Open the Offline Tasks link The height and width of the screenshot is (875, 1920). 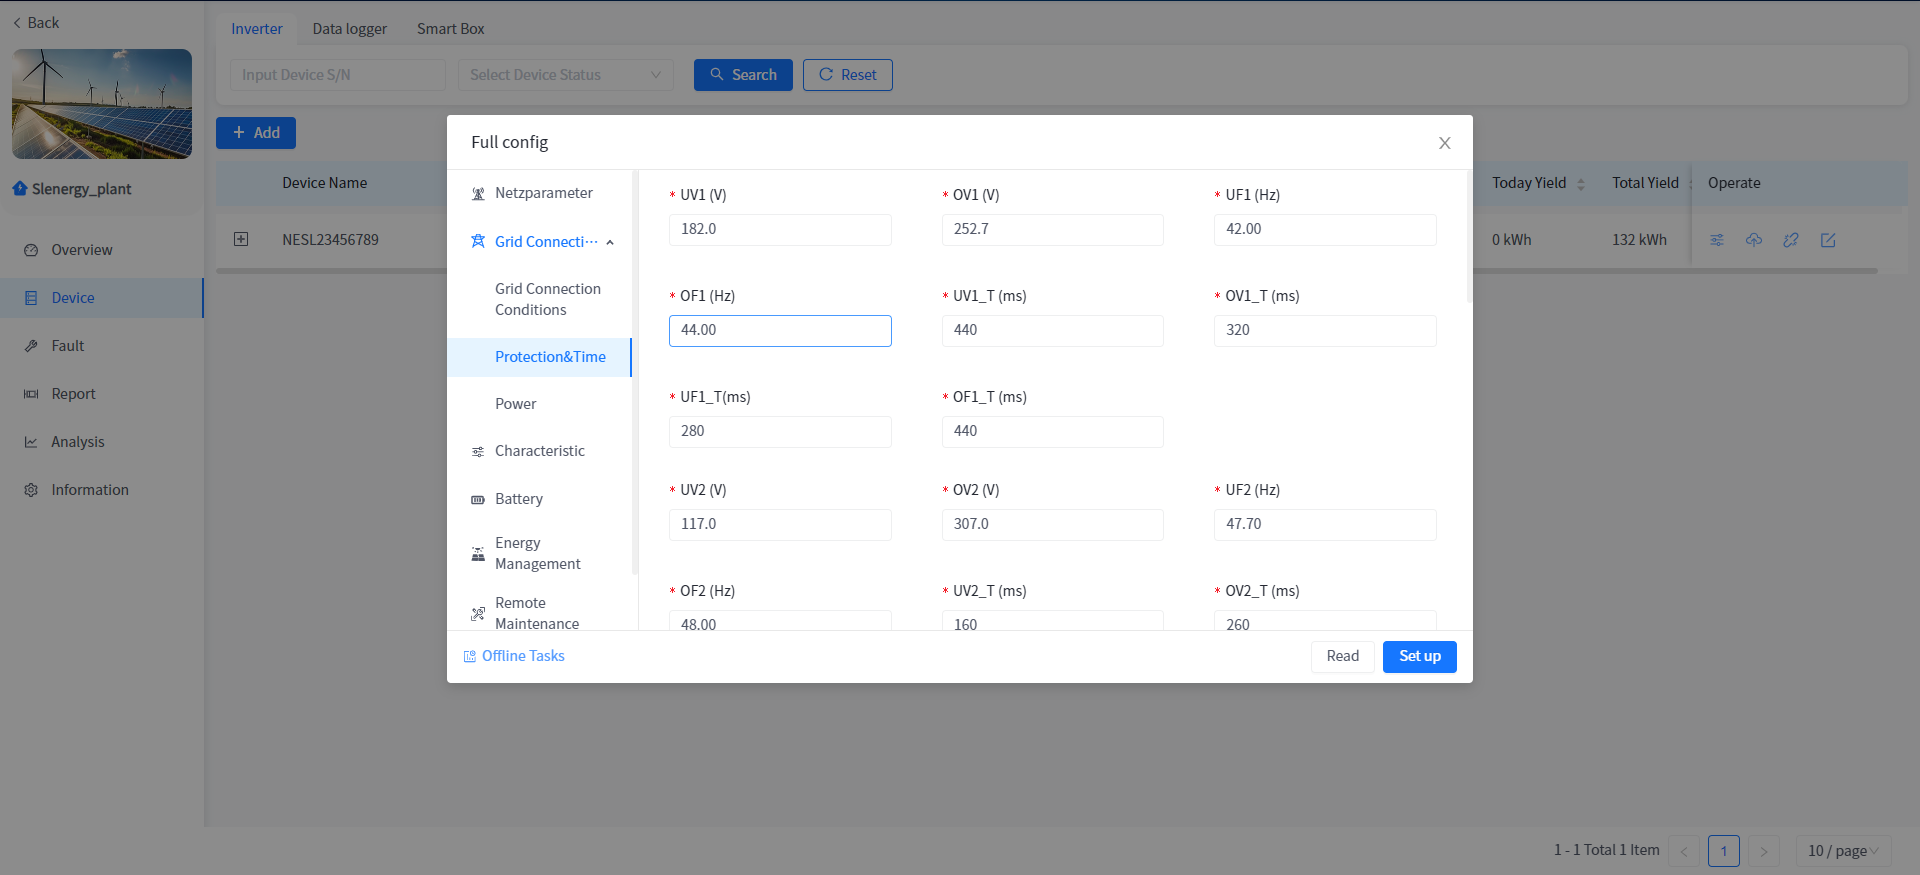[x=522, y=656]
